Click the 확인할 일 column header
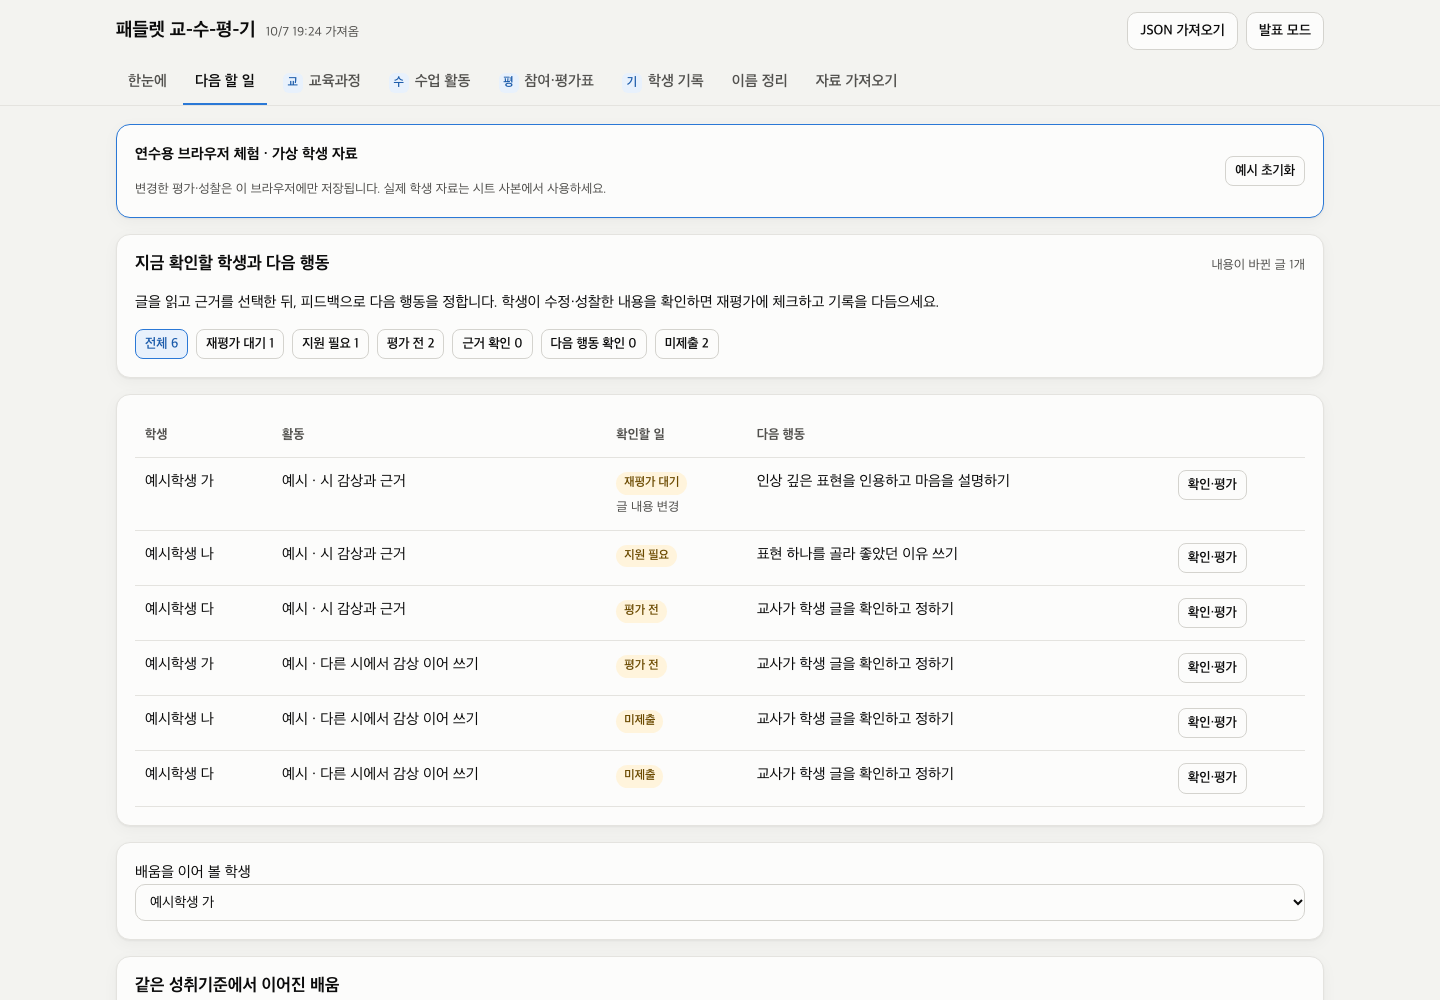The width and height of the screenshot is (1440, 1000). tap(640, 434)
